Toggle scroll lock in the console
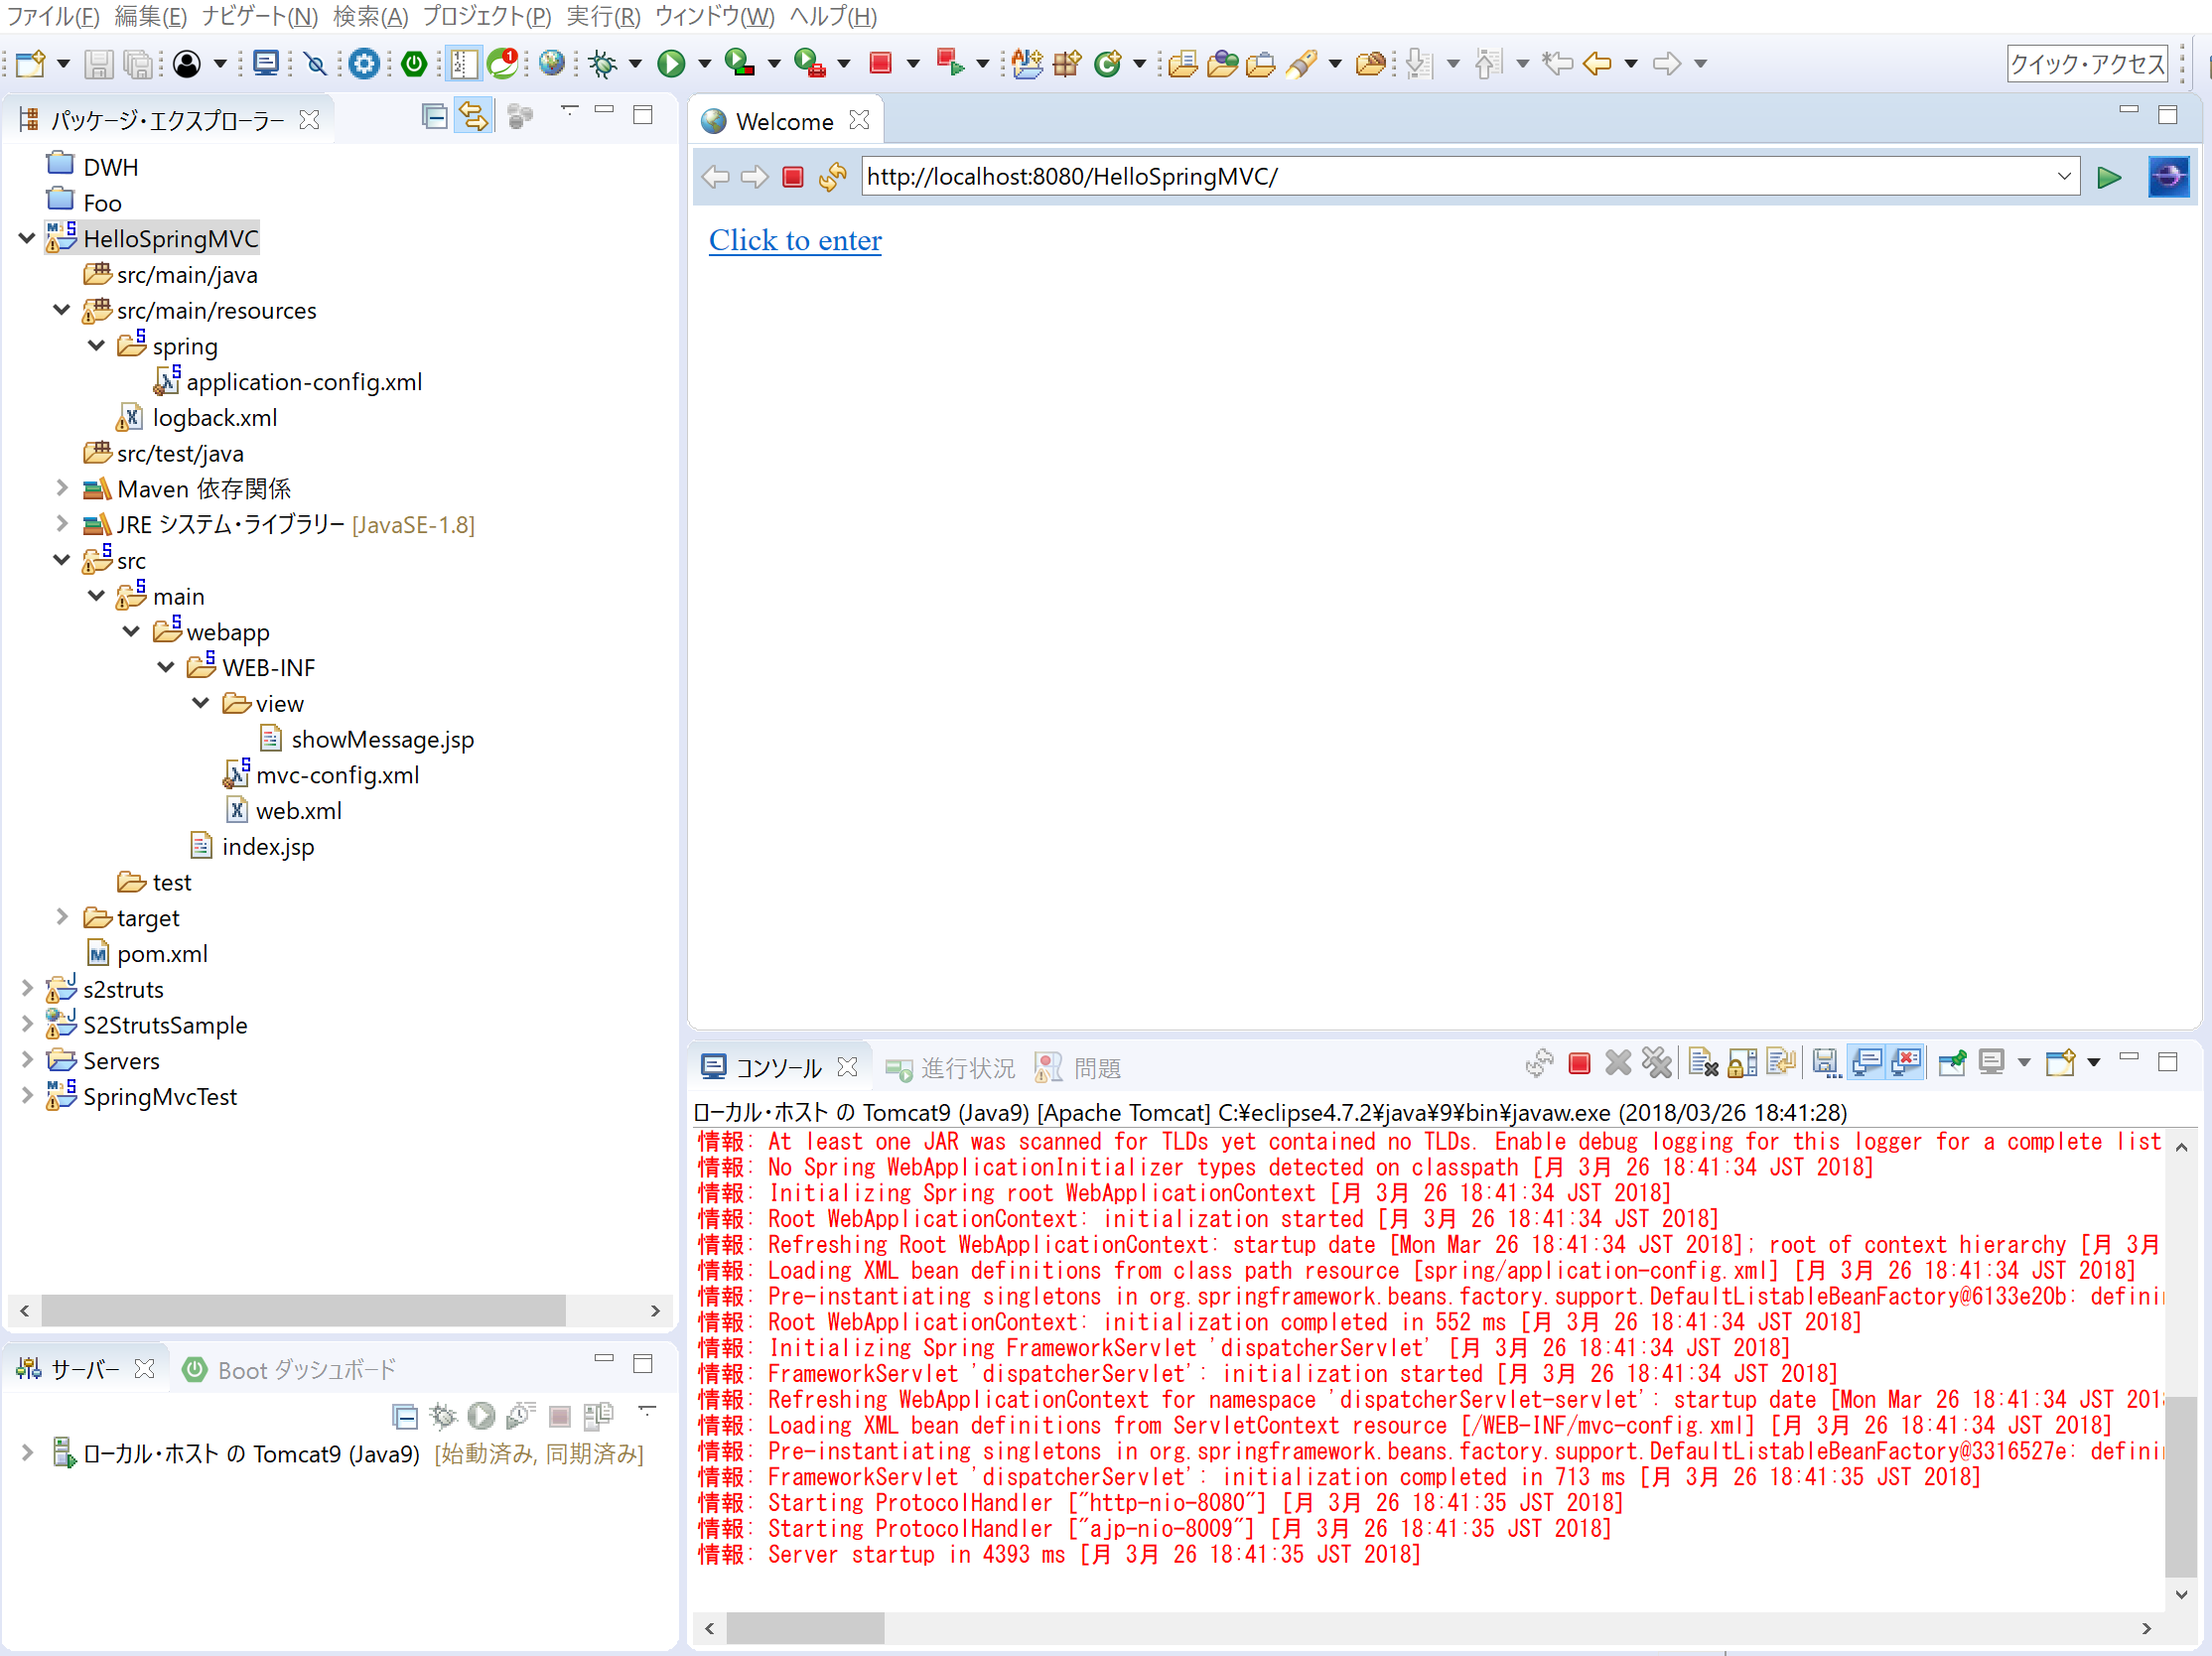Image resolution: width=2212 pixels, height=1656 pixels. [1742, 1063]
